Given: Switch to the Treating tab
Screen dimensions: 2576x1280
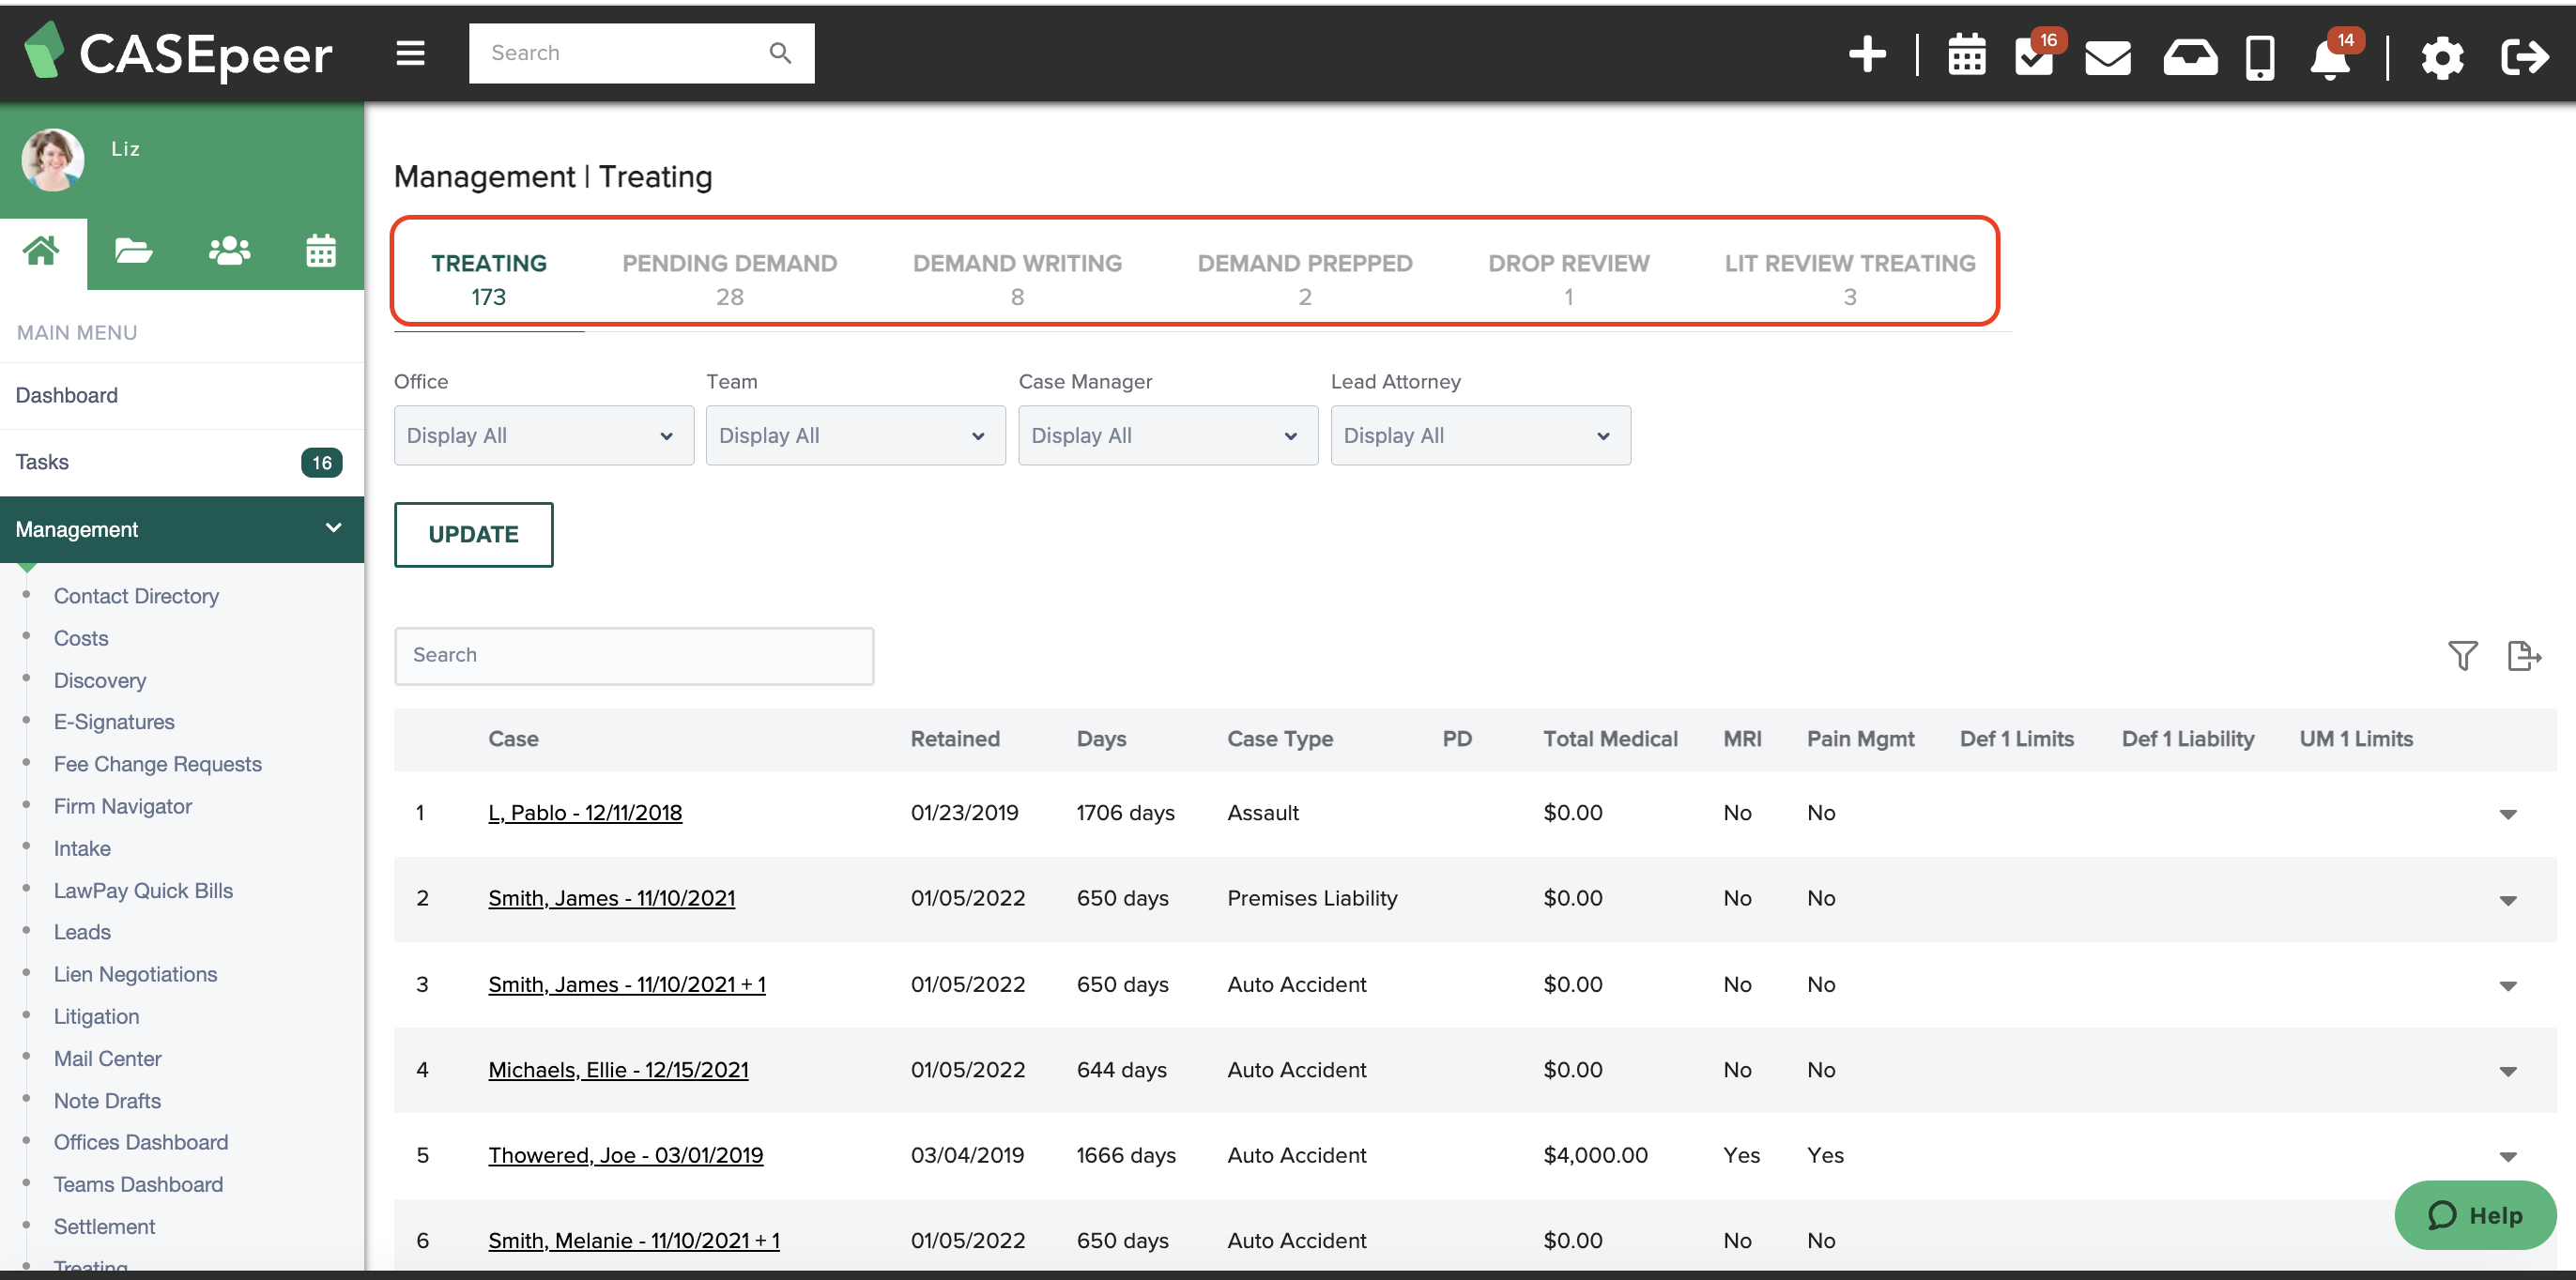Looking at the screenshot, I should coord(489,279).
